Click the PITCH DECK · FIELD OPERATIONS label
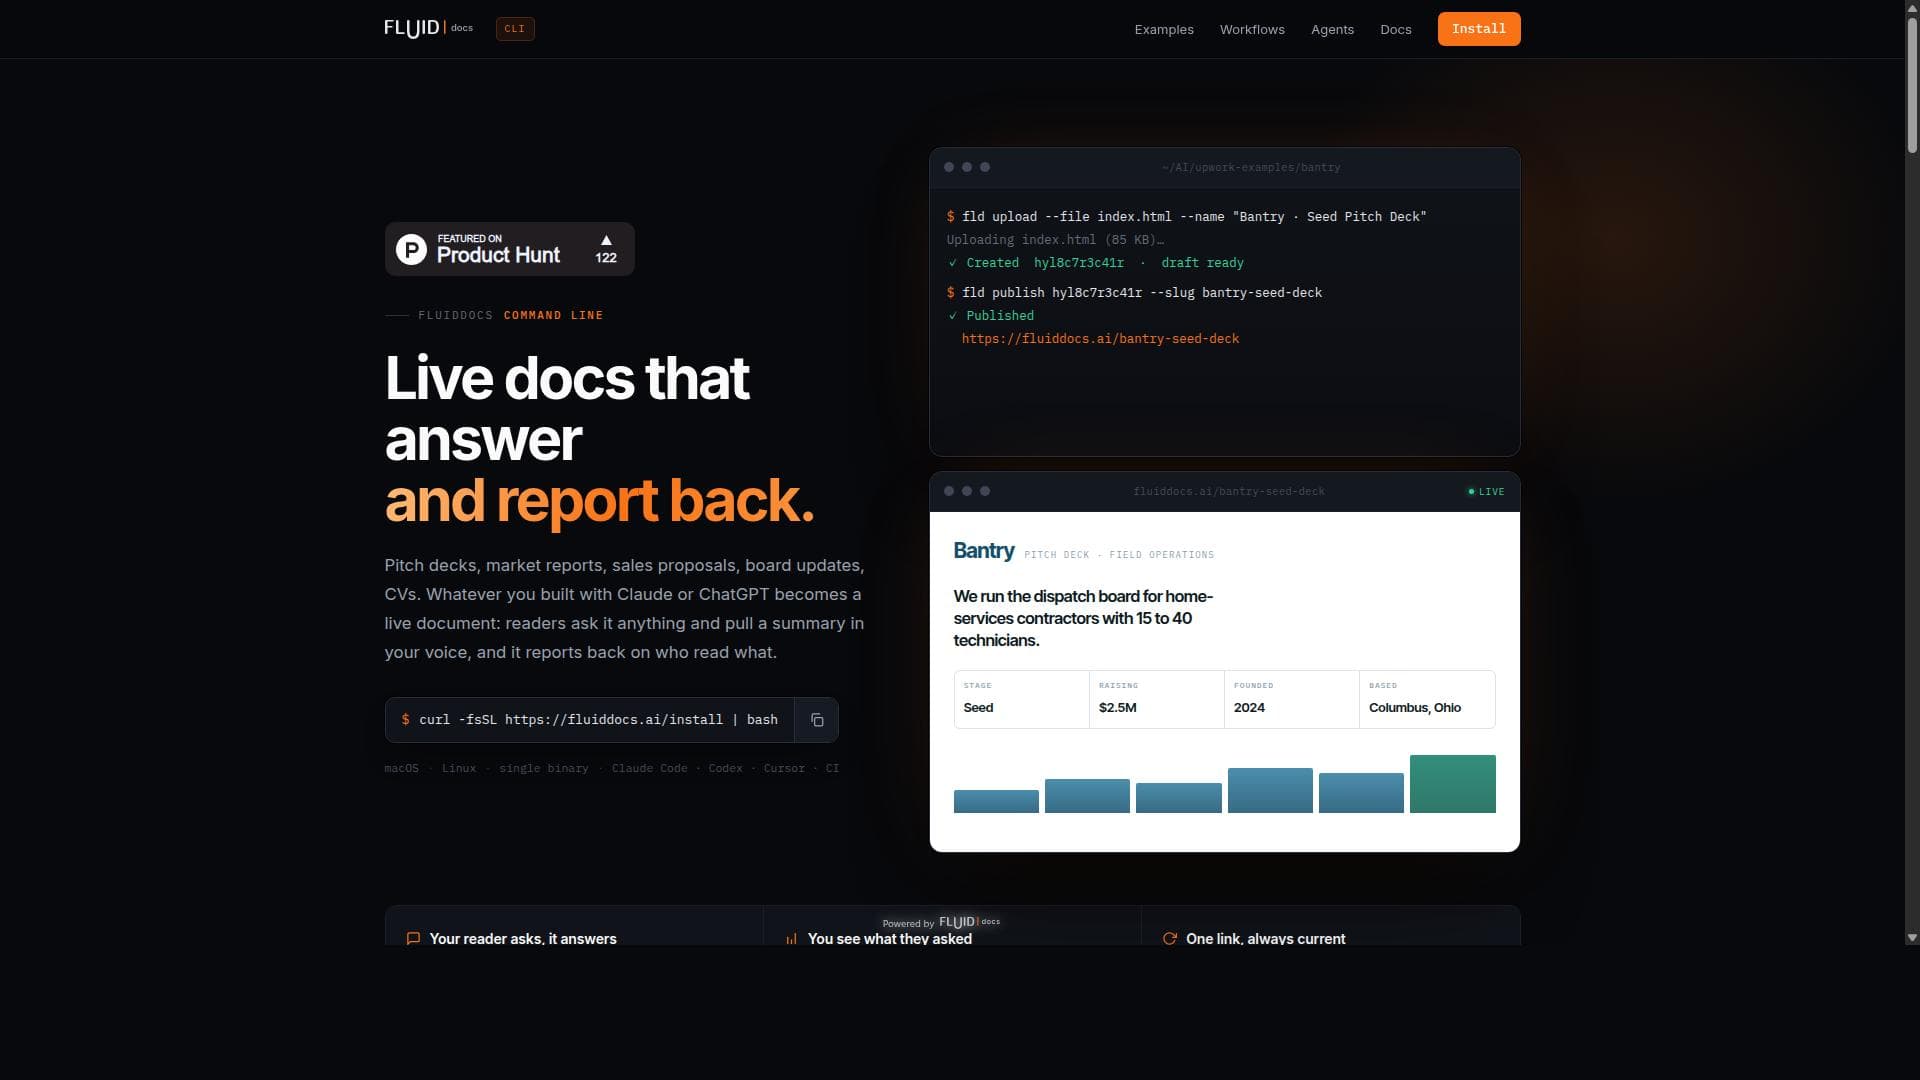 pos(1119,555)
